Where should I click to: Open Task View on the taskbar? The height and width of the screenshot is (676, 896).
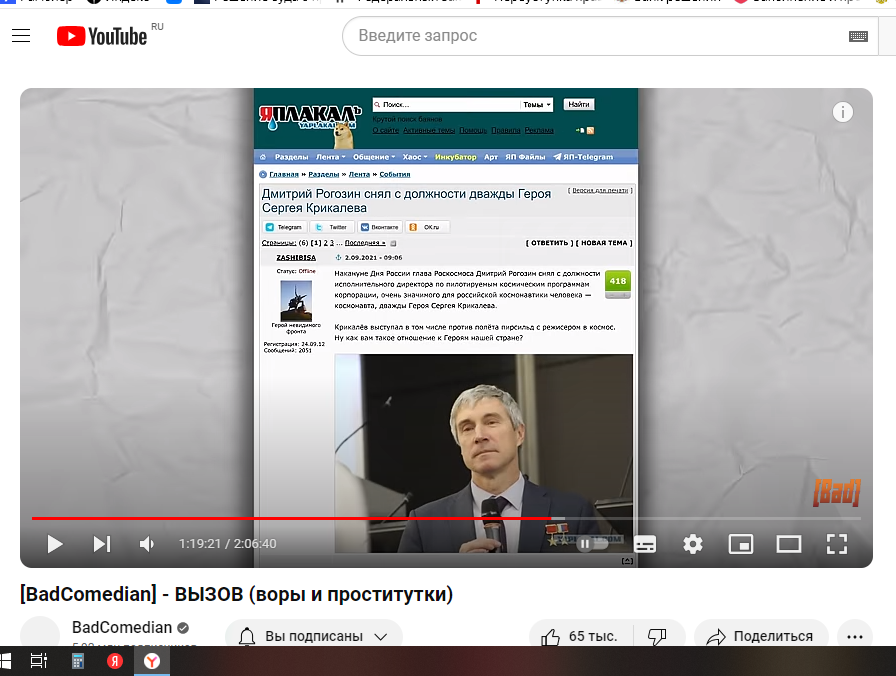coord(39,661)
